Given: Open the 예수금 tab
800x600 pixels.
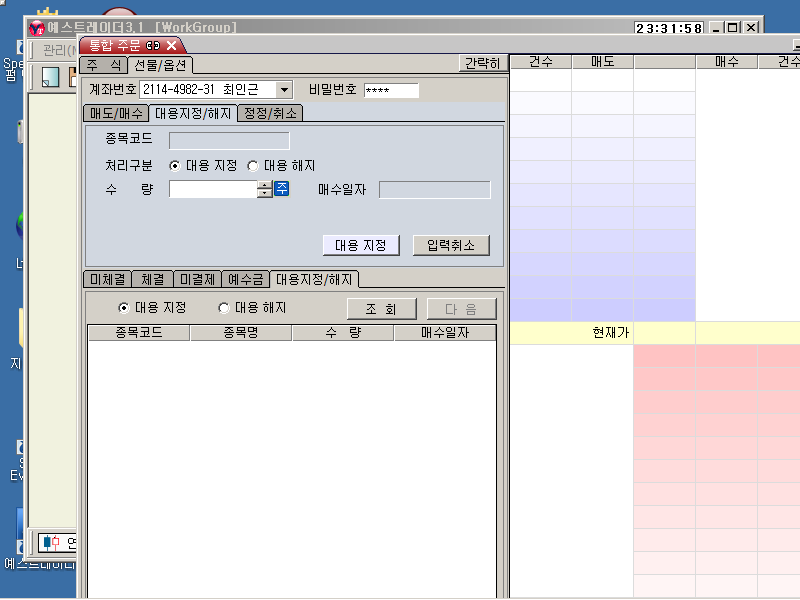Looking at the screenshot, I should click(x=247, y=279).
